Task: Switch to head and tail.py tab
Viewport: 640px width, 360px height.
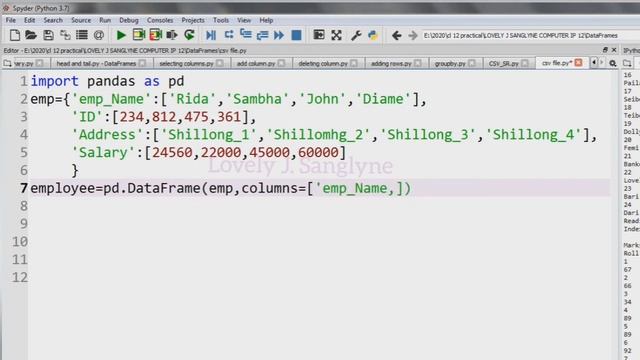Action: [x=96, y=63]
